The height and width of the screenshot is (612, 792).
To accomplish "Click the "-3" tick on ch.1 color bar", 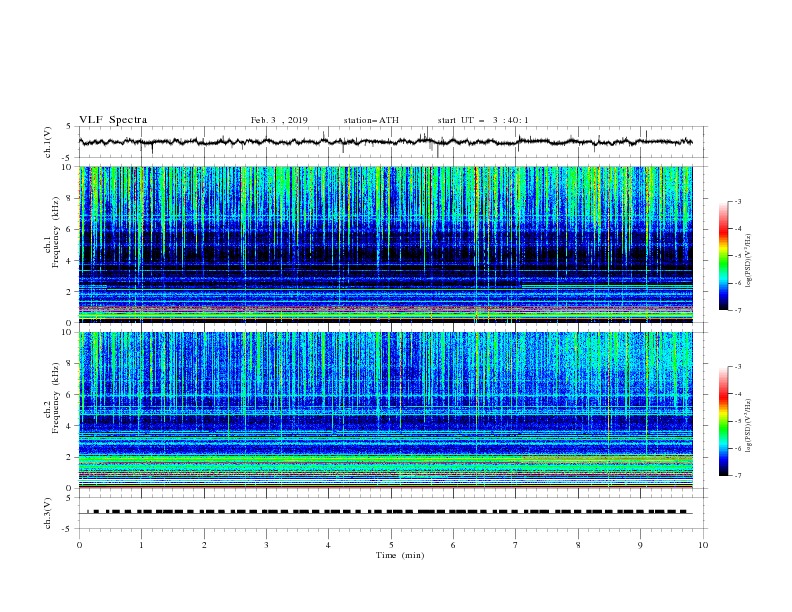I will pos(737,201).
